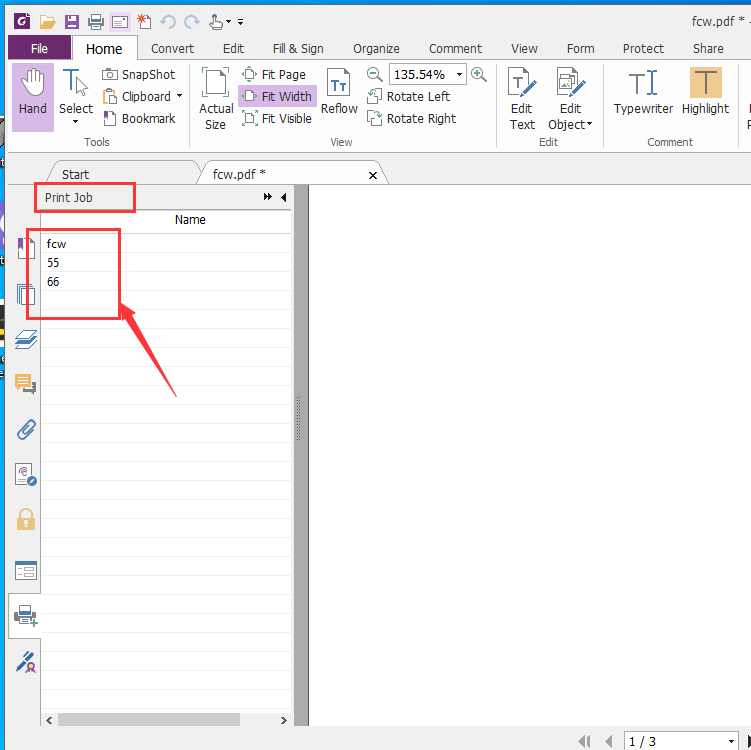
Task: Rotate the page left
Action: [x=408, y=97]
